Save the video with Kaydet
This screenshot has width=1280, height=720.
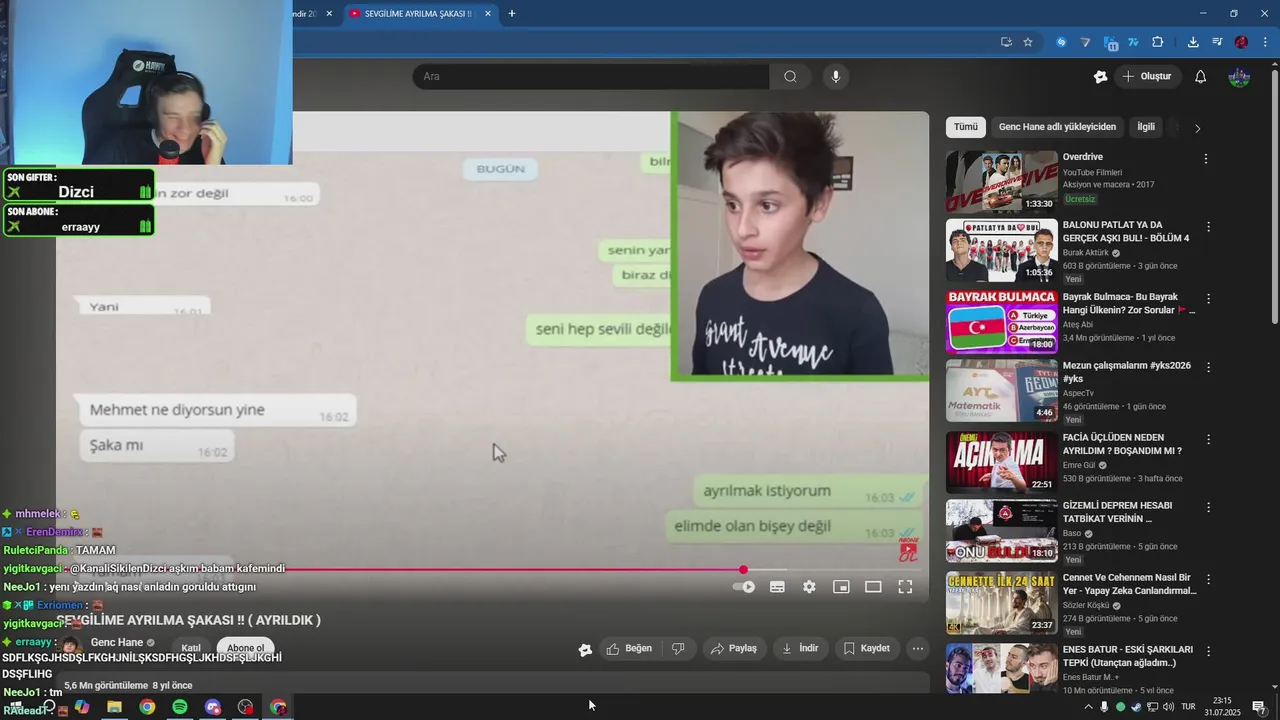coord(866,648)
